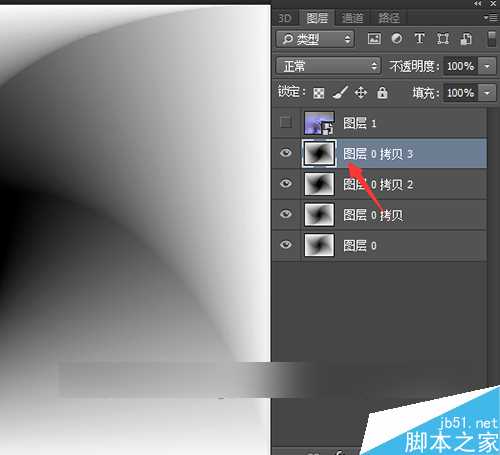Screen dimensions: 500x455
Task: Select the 图层 0 拷贝 layer thumbnail
Action: click(x=319, y=215)
